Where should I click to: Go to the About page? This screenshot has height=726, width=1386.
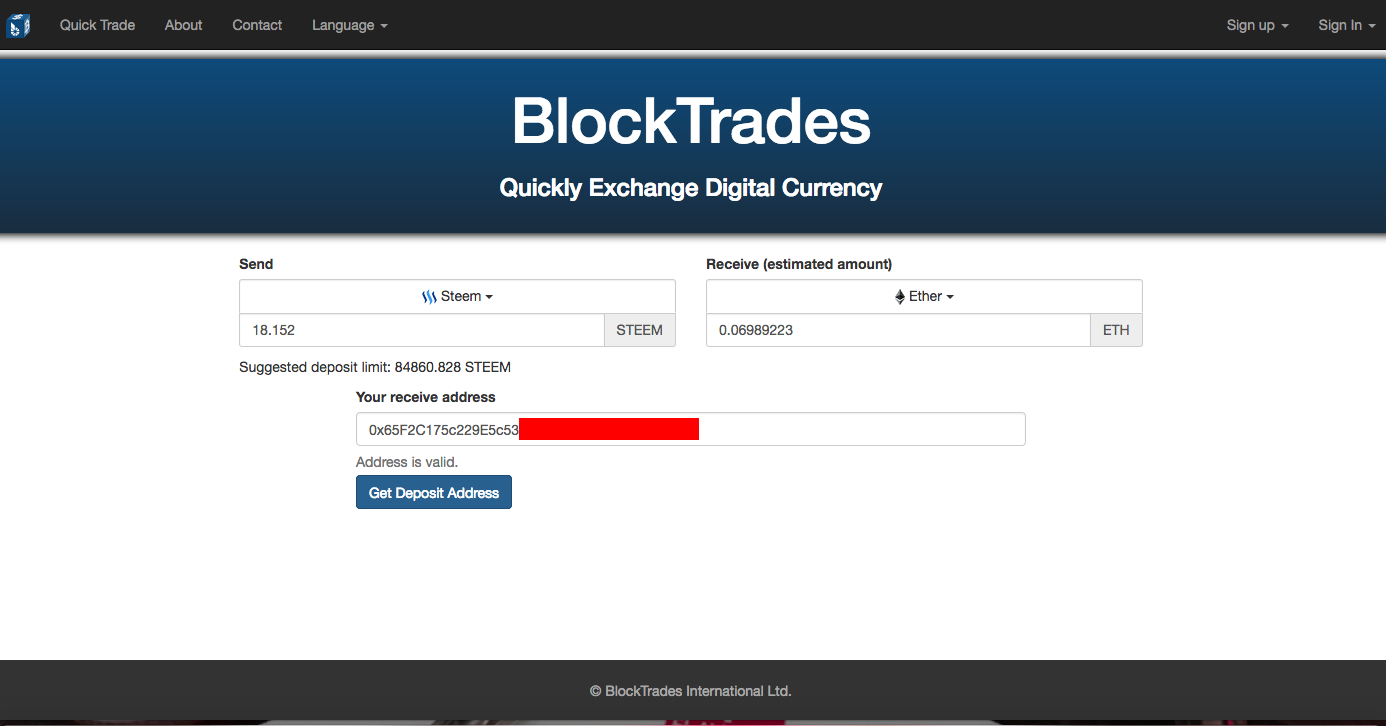coord(184,25)
